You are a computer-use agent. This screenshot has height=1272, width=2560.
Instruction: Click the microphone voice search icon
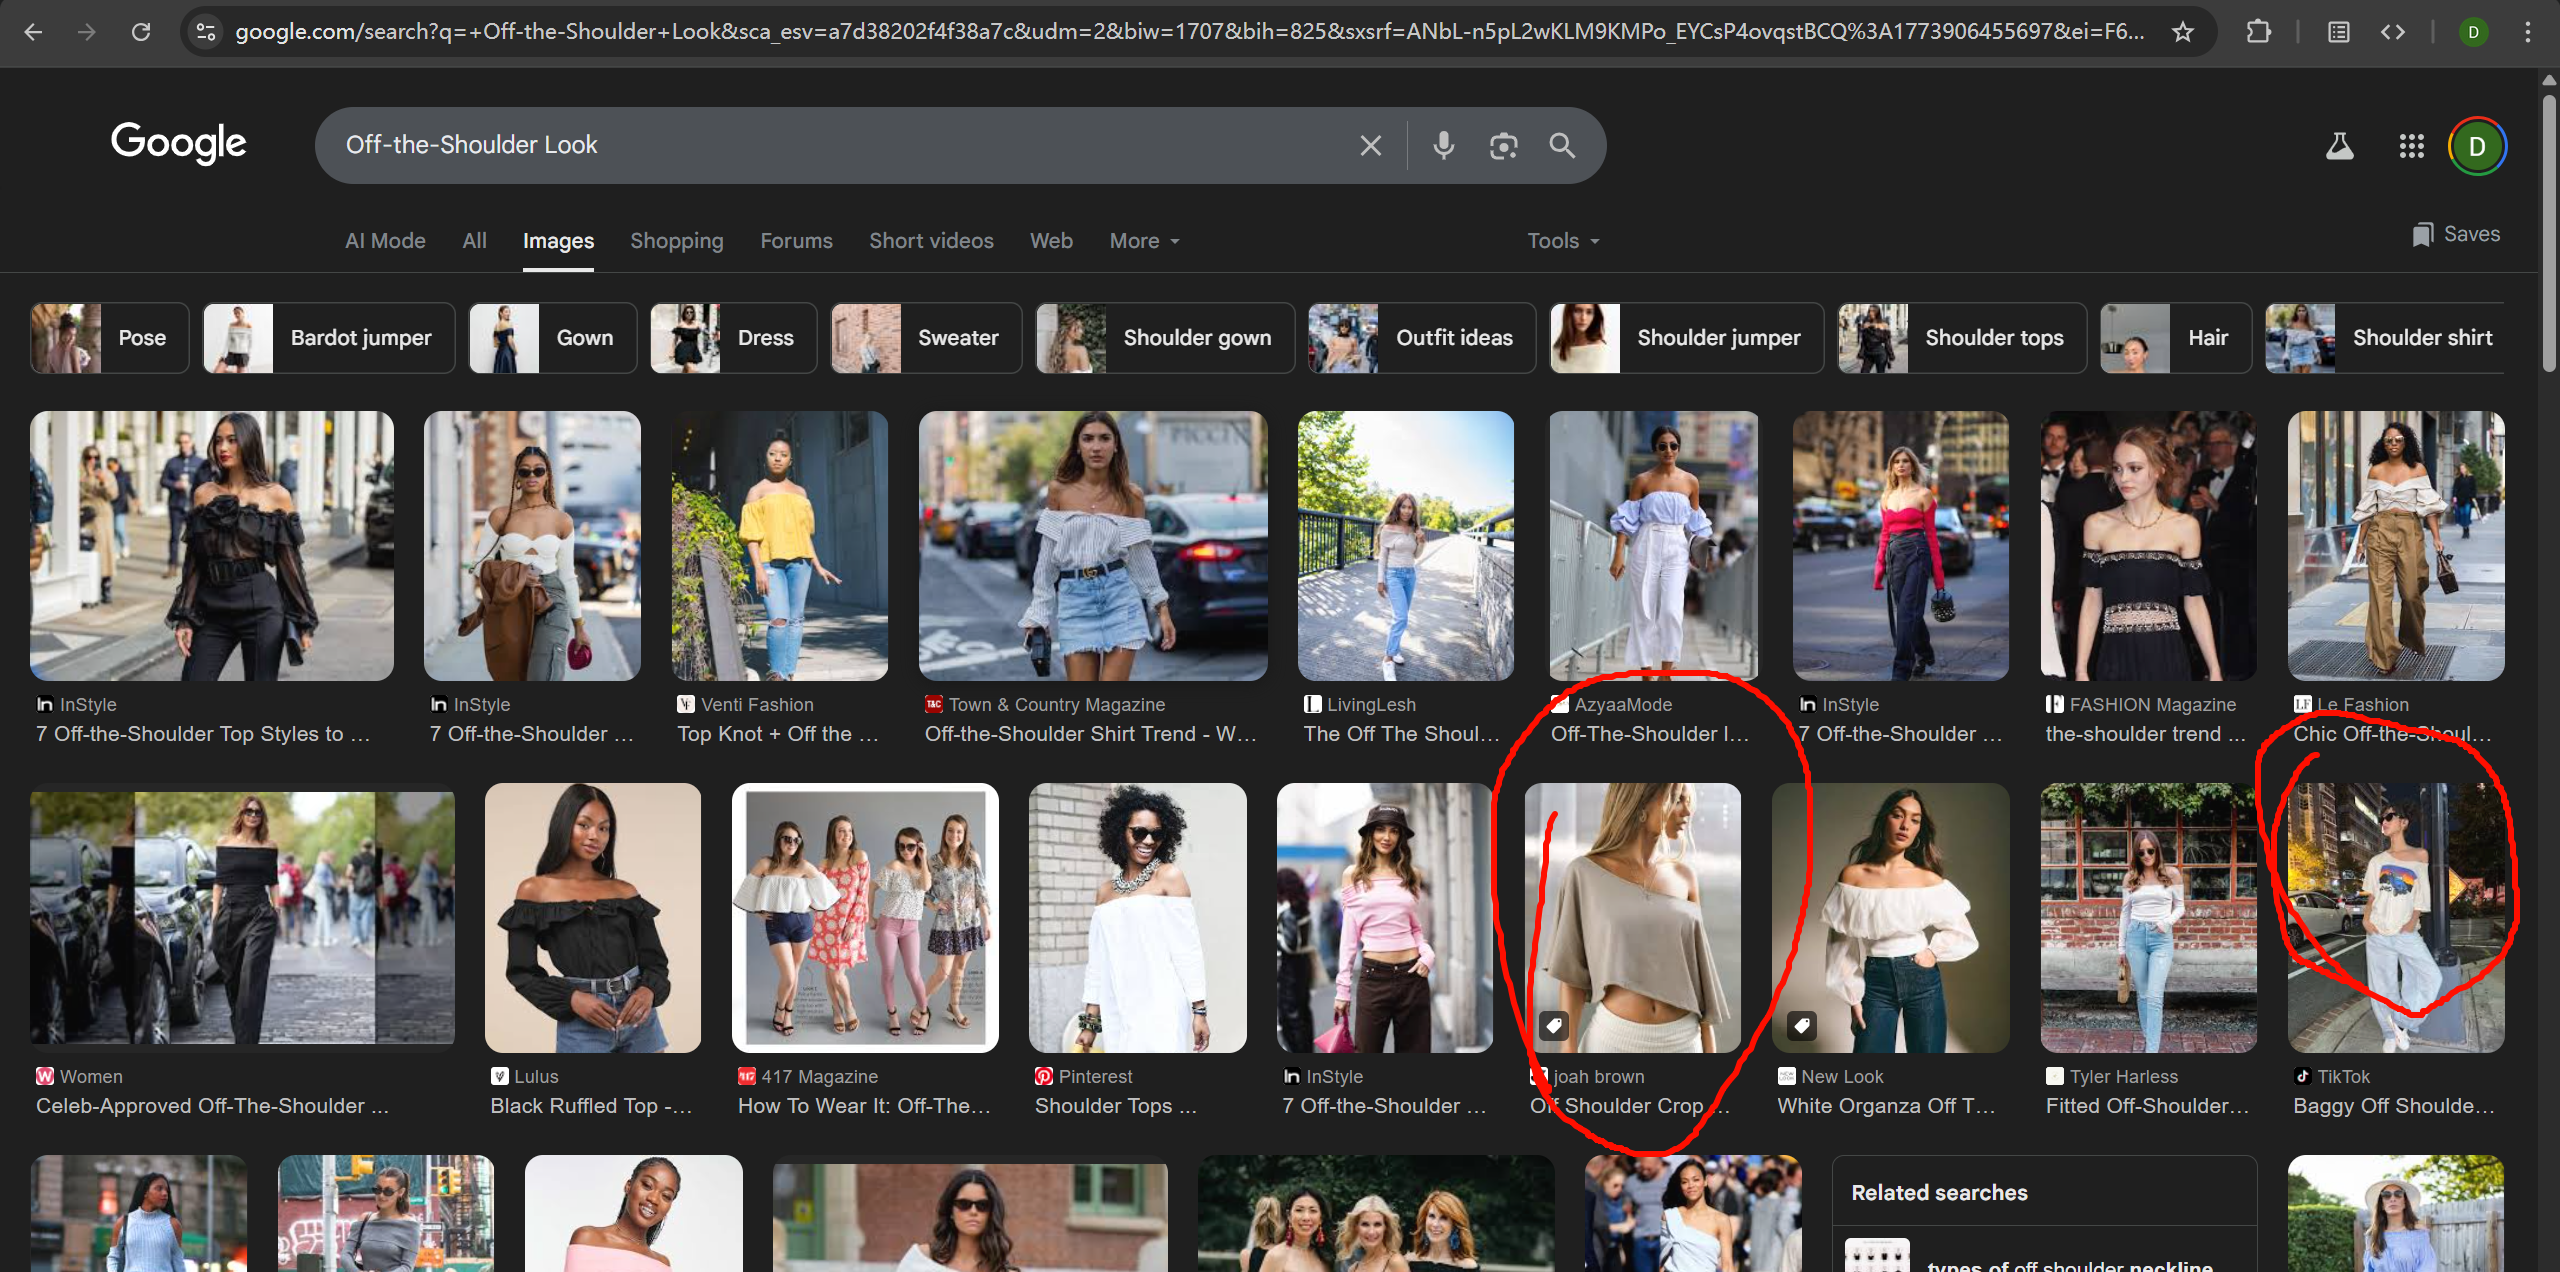(x=1443, y=146)
